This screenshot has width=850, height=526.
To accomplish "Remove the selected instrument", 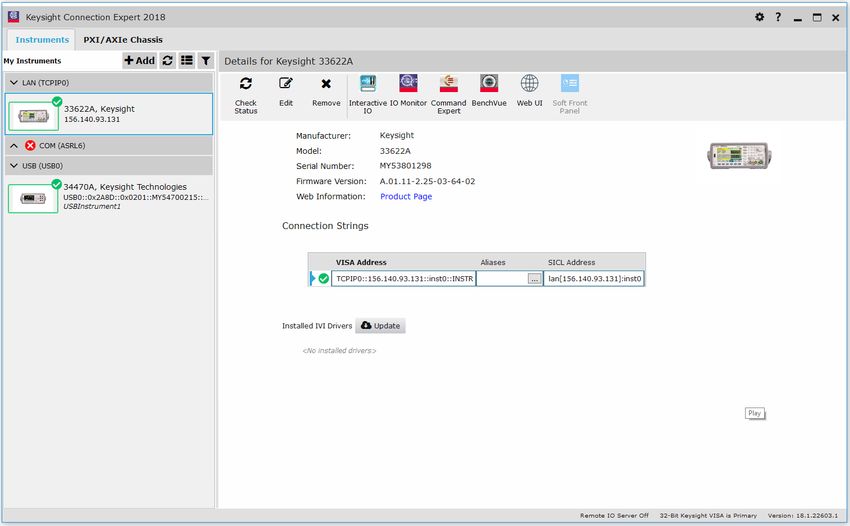I will click(x=326, y=84).
